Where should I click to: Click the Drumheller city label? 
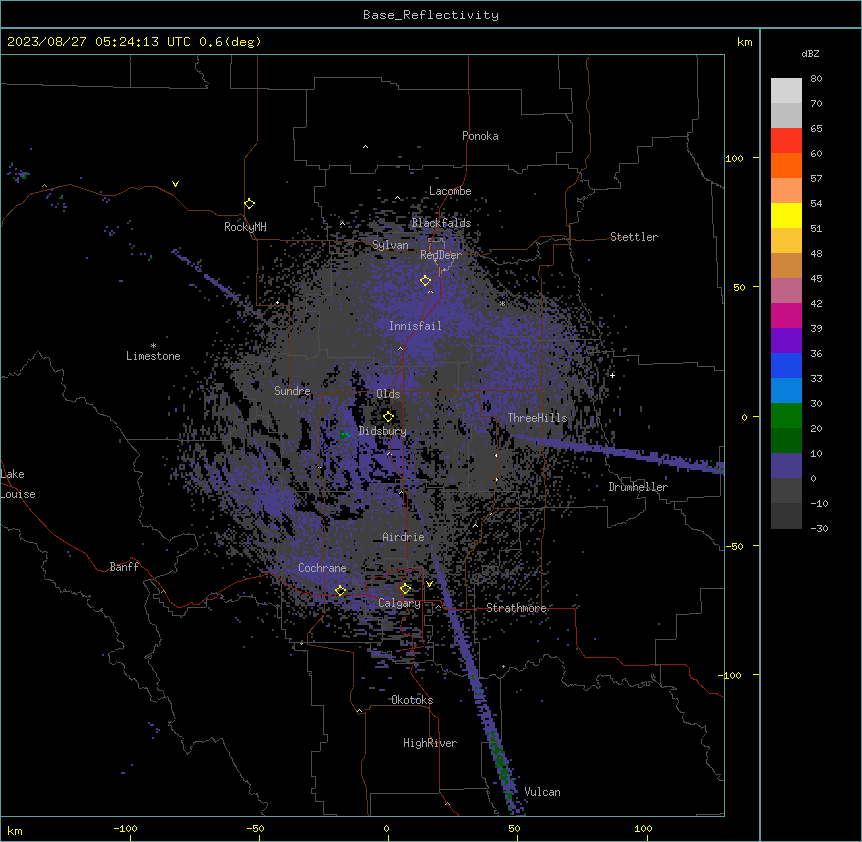point(638,487)
